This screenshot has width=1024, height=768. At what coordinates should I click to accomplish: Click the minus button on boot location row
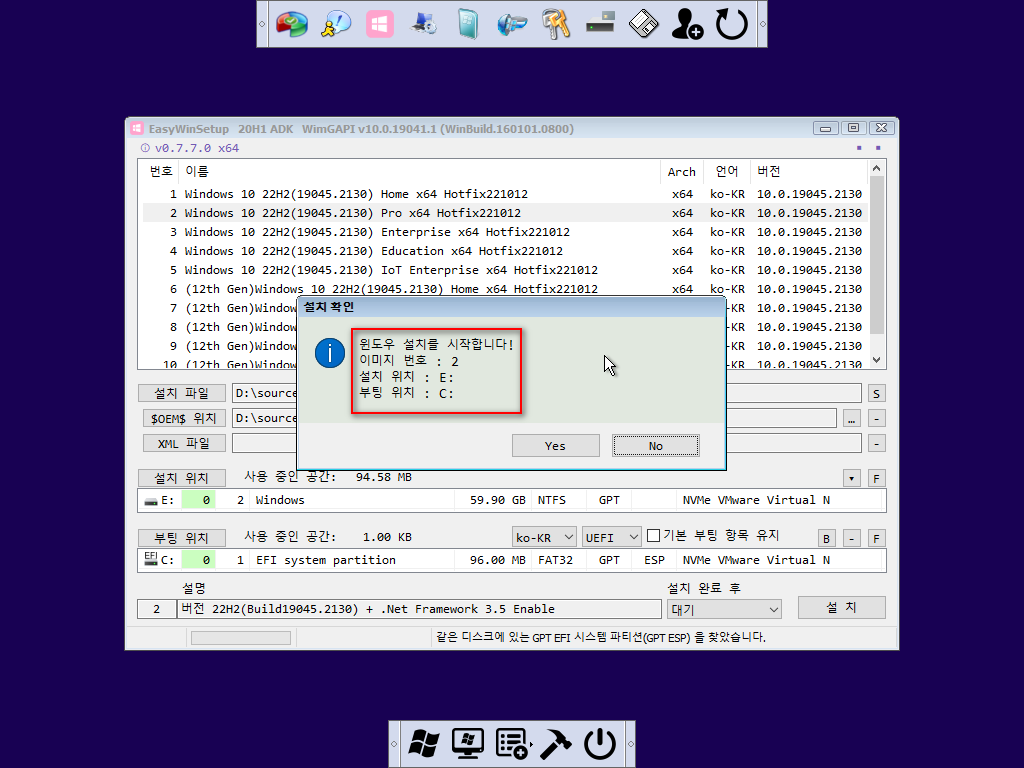point(852,538)
